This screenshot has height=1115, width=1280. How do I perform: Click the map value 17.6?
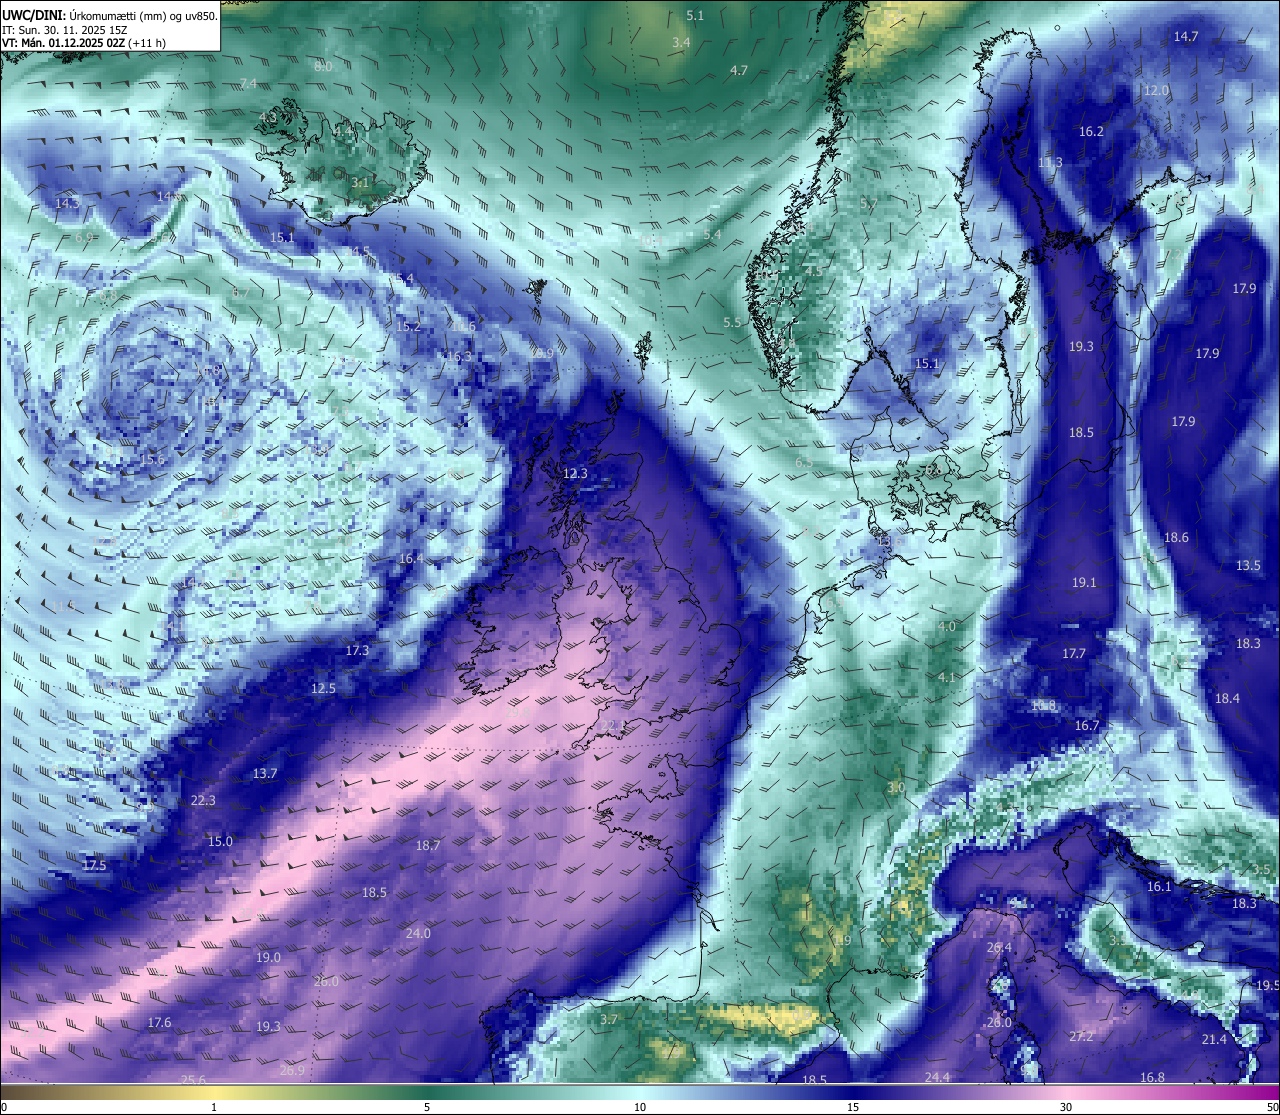click(x=159, y=1022)
